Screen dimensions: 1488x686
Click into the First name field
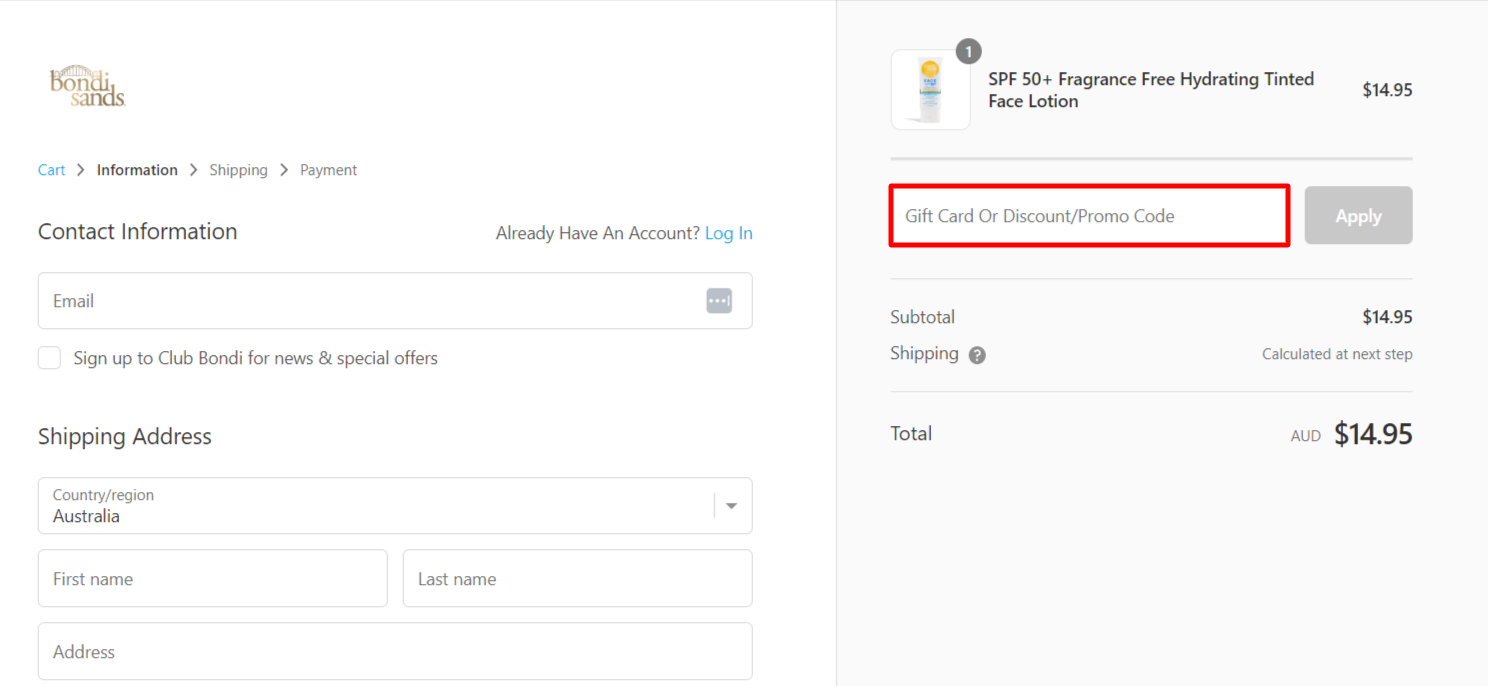coord(212,578)
